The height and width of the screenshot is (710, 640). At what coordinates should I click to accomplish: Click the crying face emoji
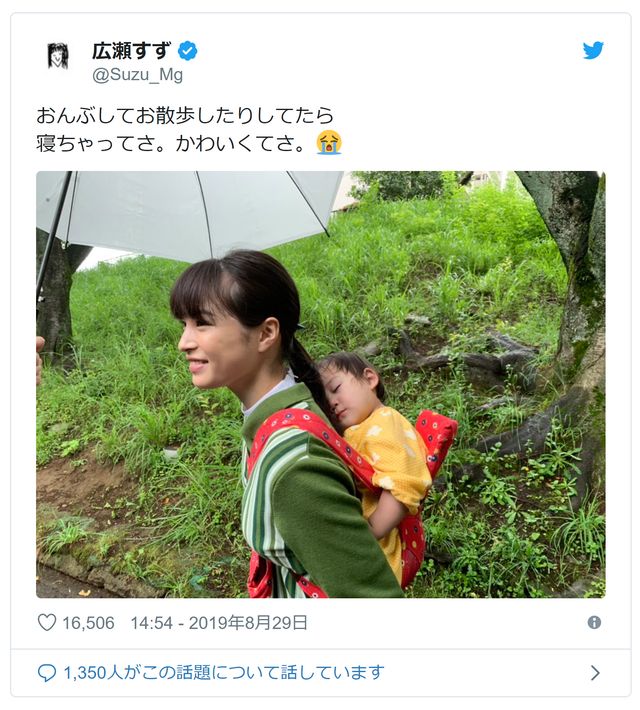click(329, 143)
